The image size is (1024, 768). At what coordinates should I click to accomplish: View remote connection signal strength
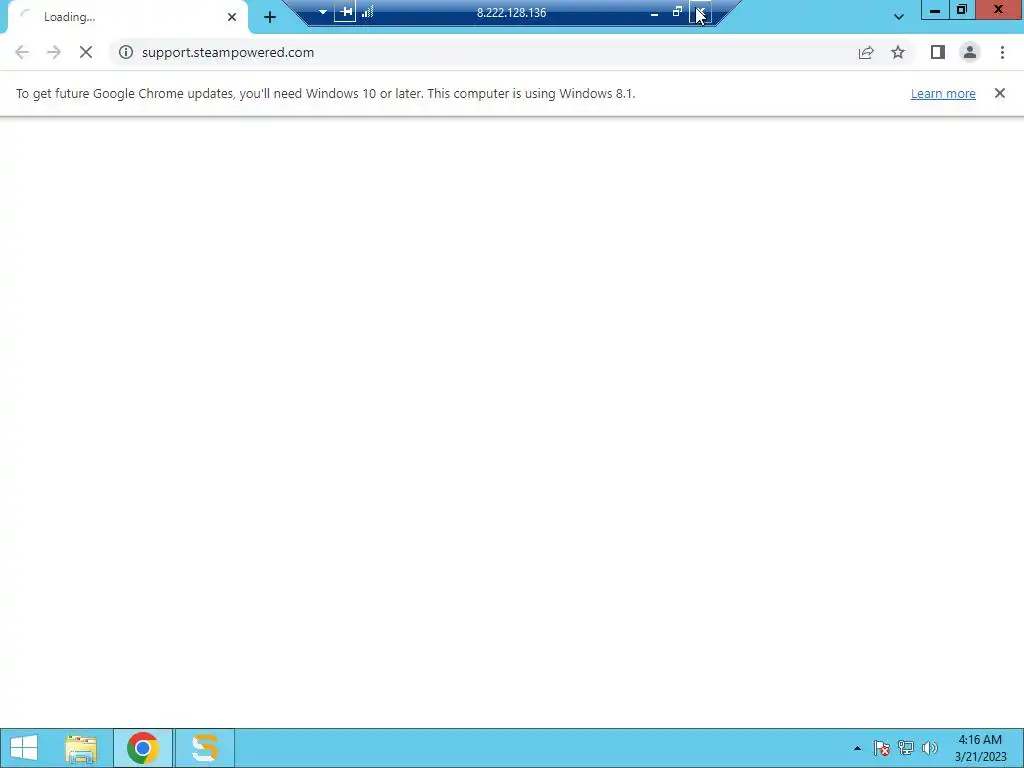click(368, 12)
